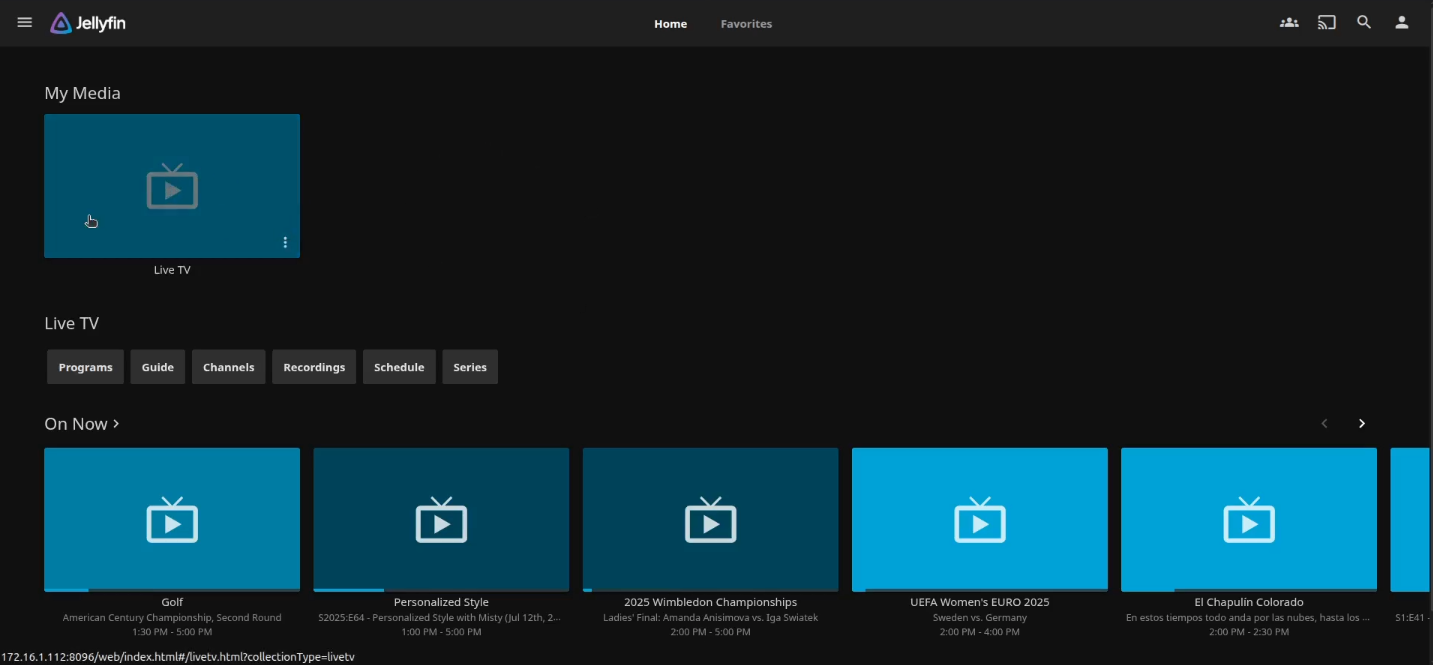Viewport: 1433px width, 665px height.
Task: Open the search magnifier icon
Action: click(x=1364, y=22)
